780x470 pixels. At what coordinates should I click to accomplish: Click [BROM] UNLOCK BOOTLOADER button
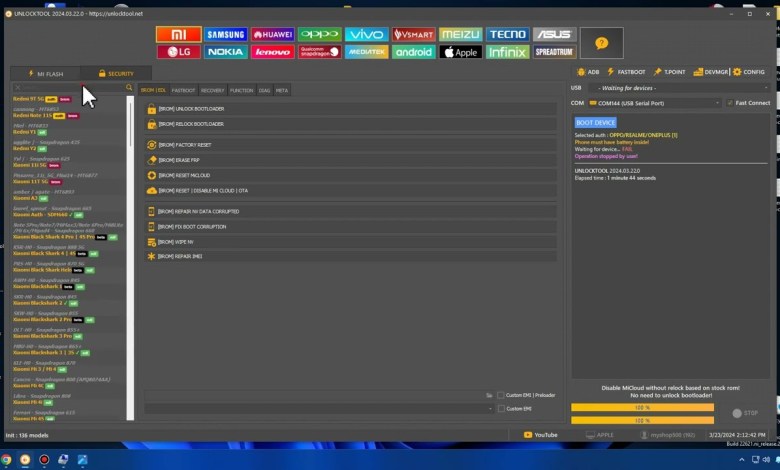190,108
